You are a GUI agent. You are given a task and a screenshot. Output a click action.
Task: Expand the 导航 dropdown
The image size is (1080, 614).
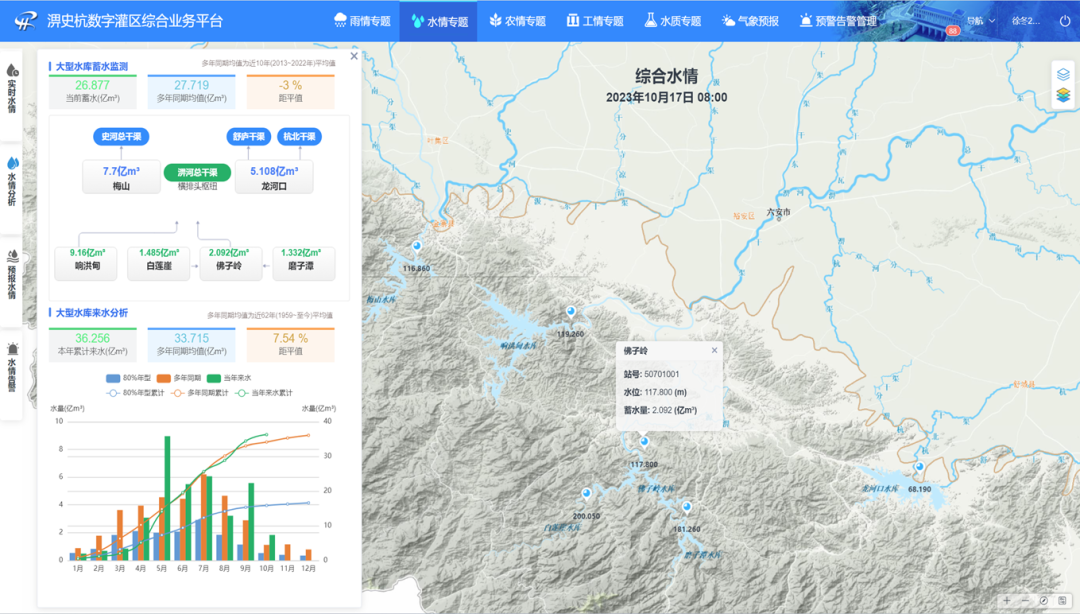980,21
